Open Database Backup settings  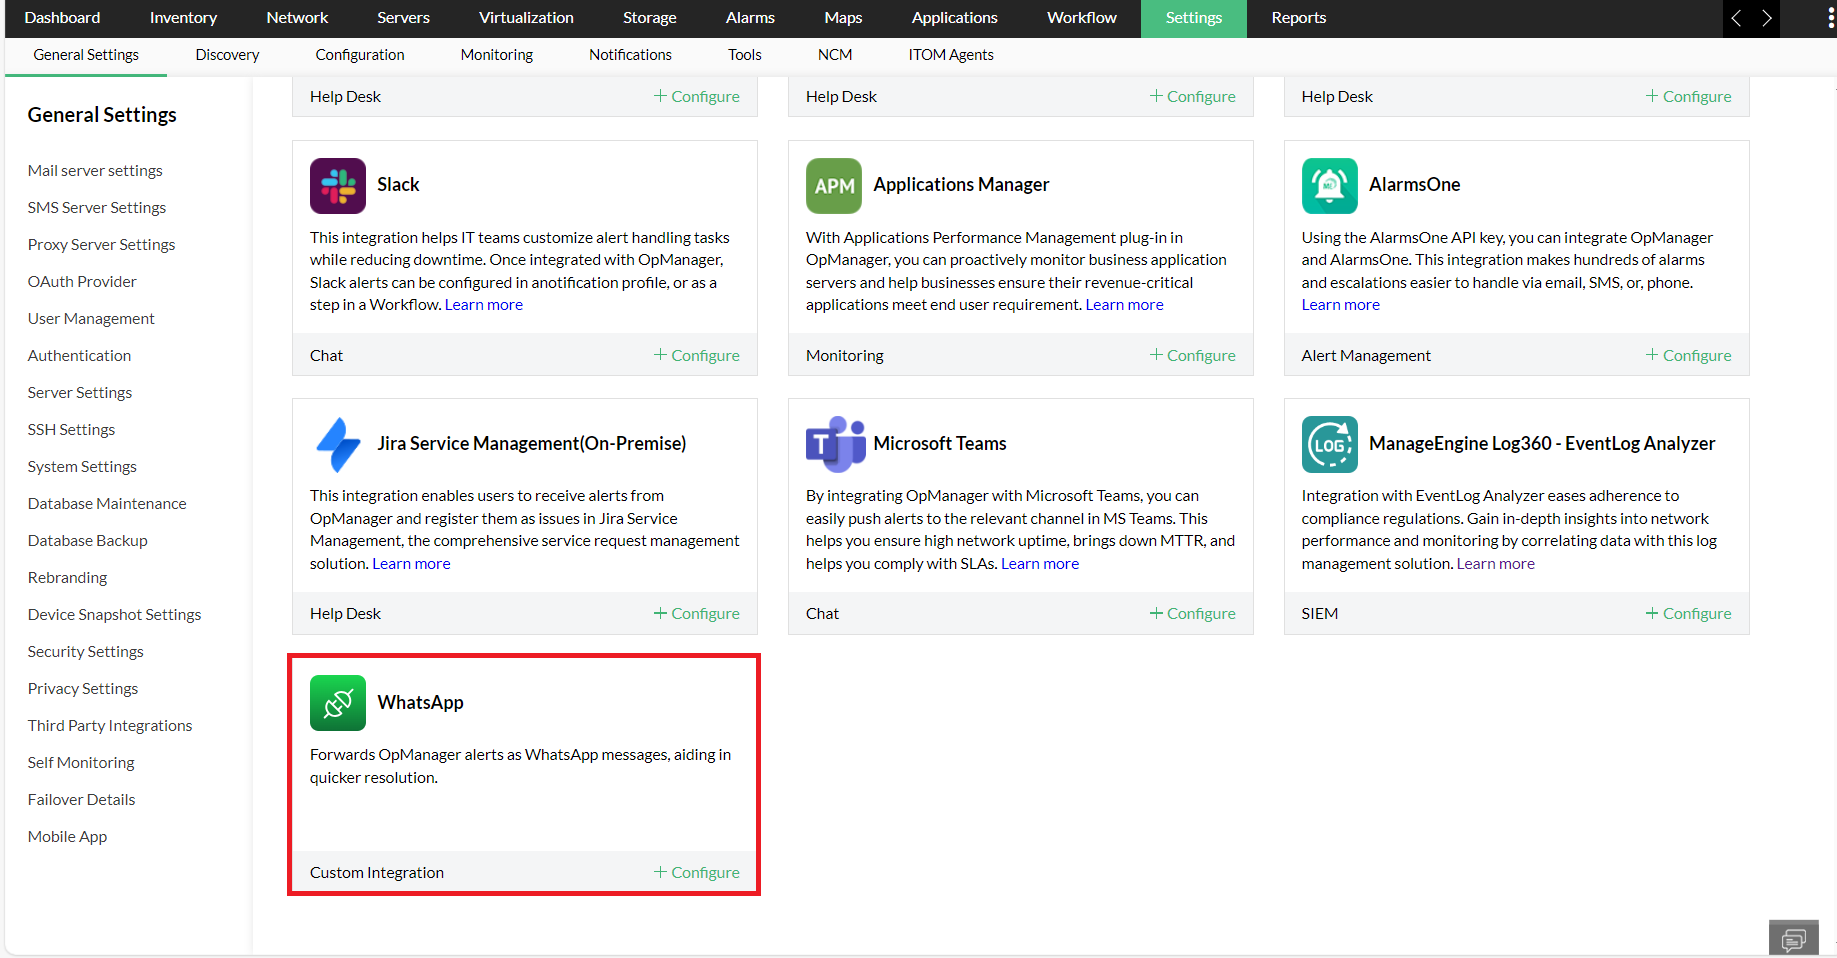click(88, 541)
